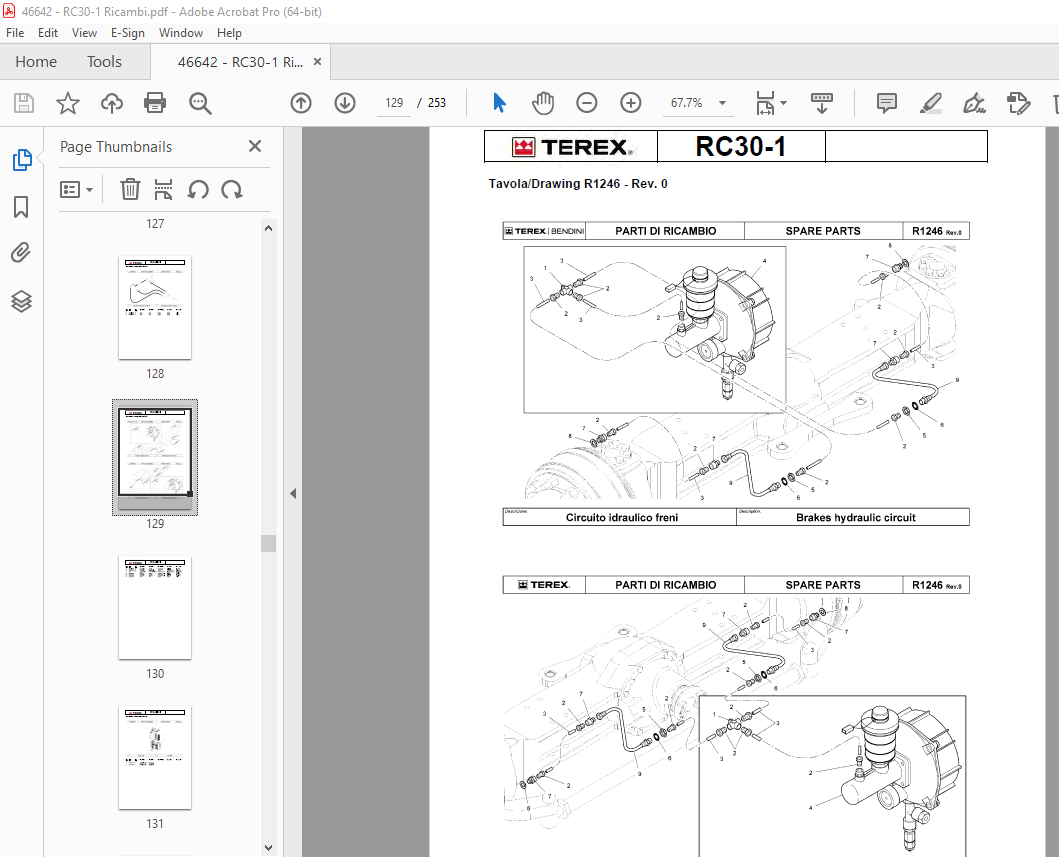
Task: Click the 67.7% zoom value field
Action: [x=686, y=103]
